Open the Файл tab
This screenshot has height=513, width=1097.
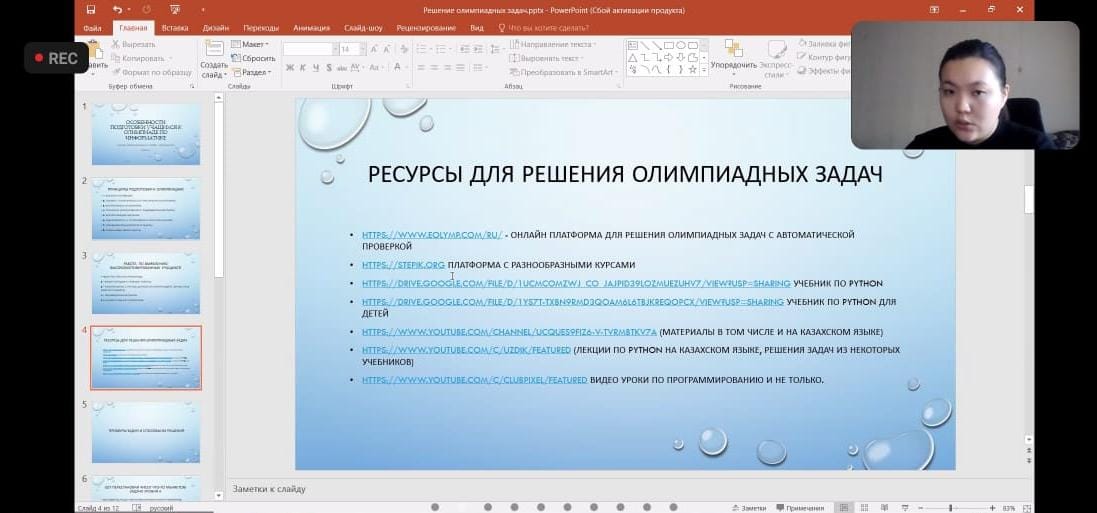click(92, 28)
